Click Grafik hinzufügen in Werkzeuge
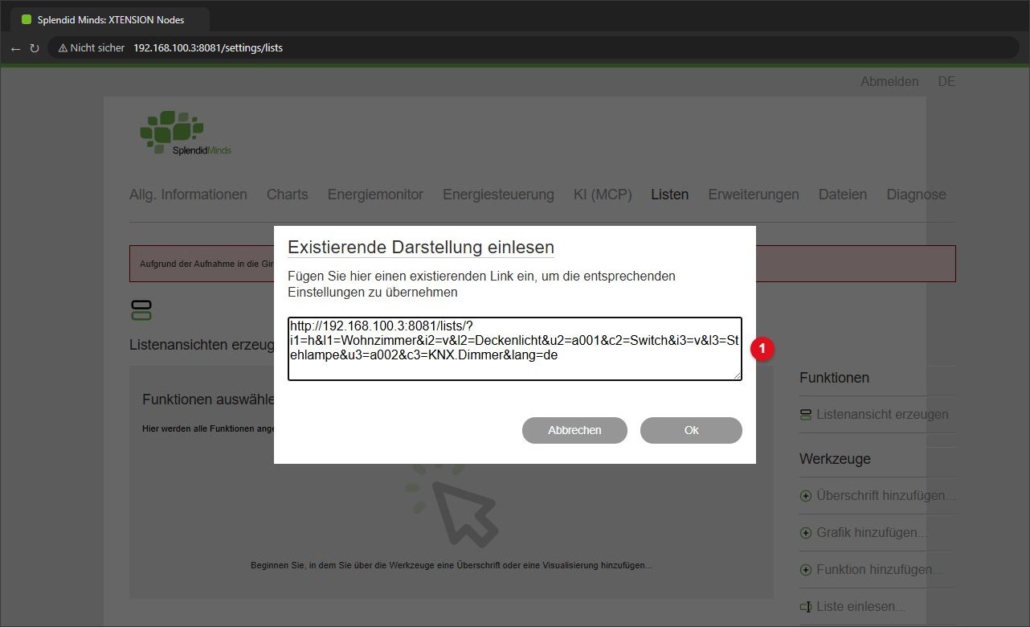Image resolution: width=1030 pixels, height=627 pixels. tap(871, 532)
